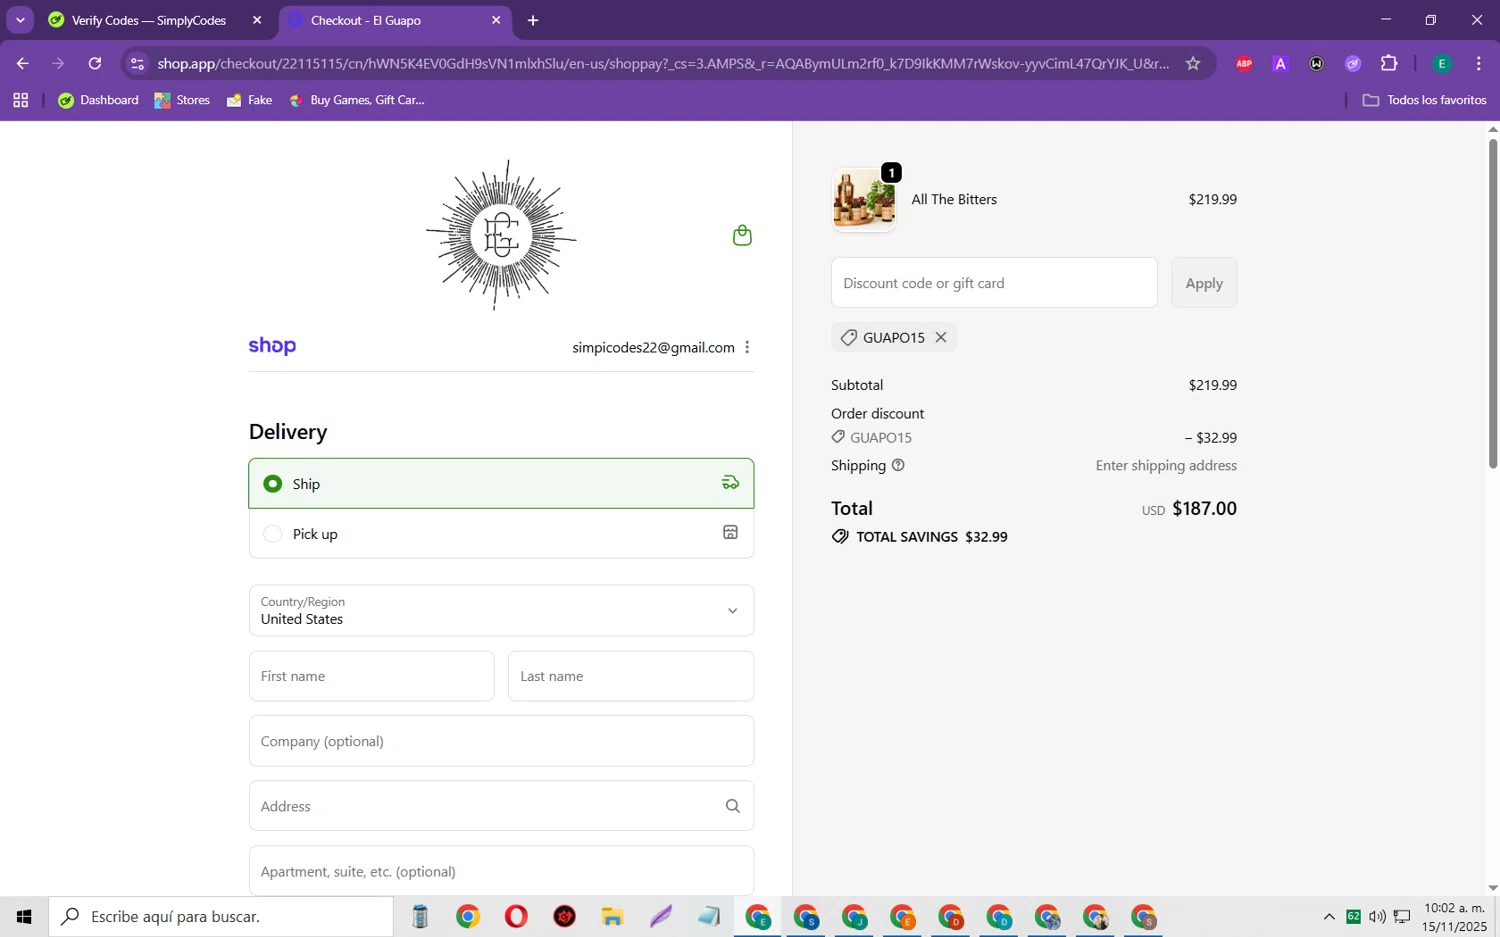This screenshot has height=937, width=1500.
Task: Click the Total $187.00 amount
Action: click(x=1204, y=508)
